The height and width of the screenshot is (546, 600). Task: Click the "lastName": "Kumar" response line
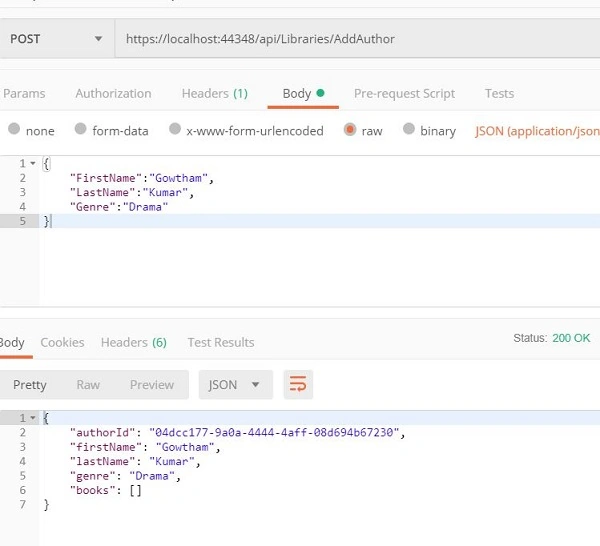135,461
